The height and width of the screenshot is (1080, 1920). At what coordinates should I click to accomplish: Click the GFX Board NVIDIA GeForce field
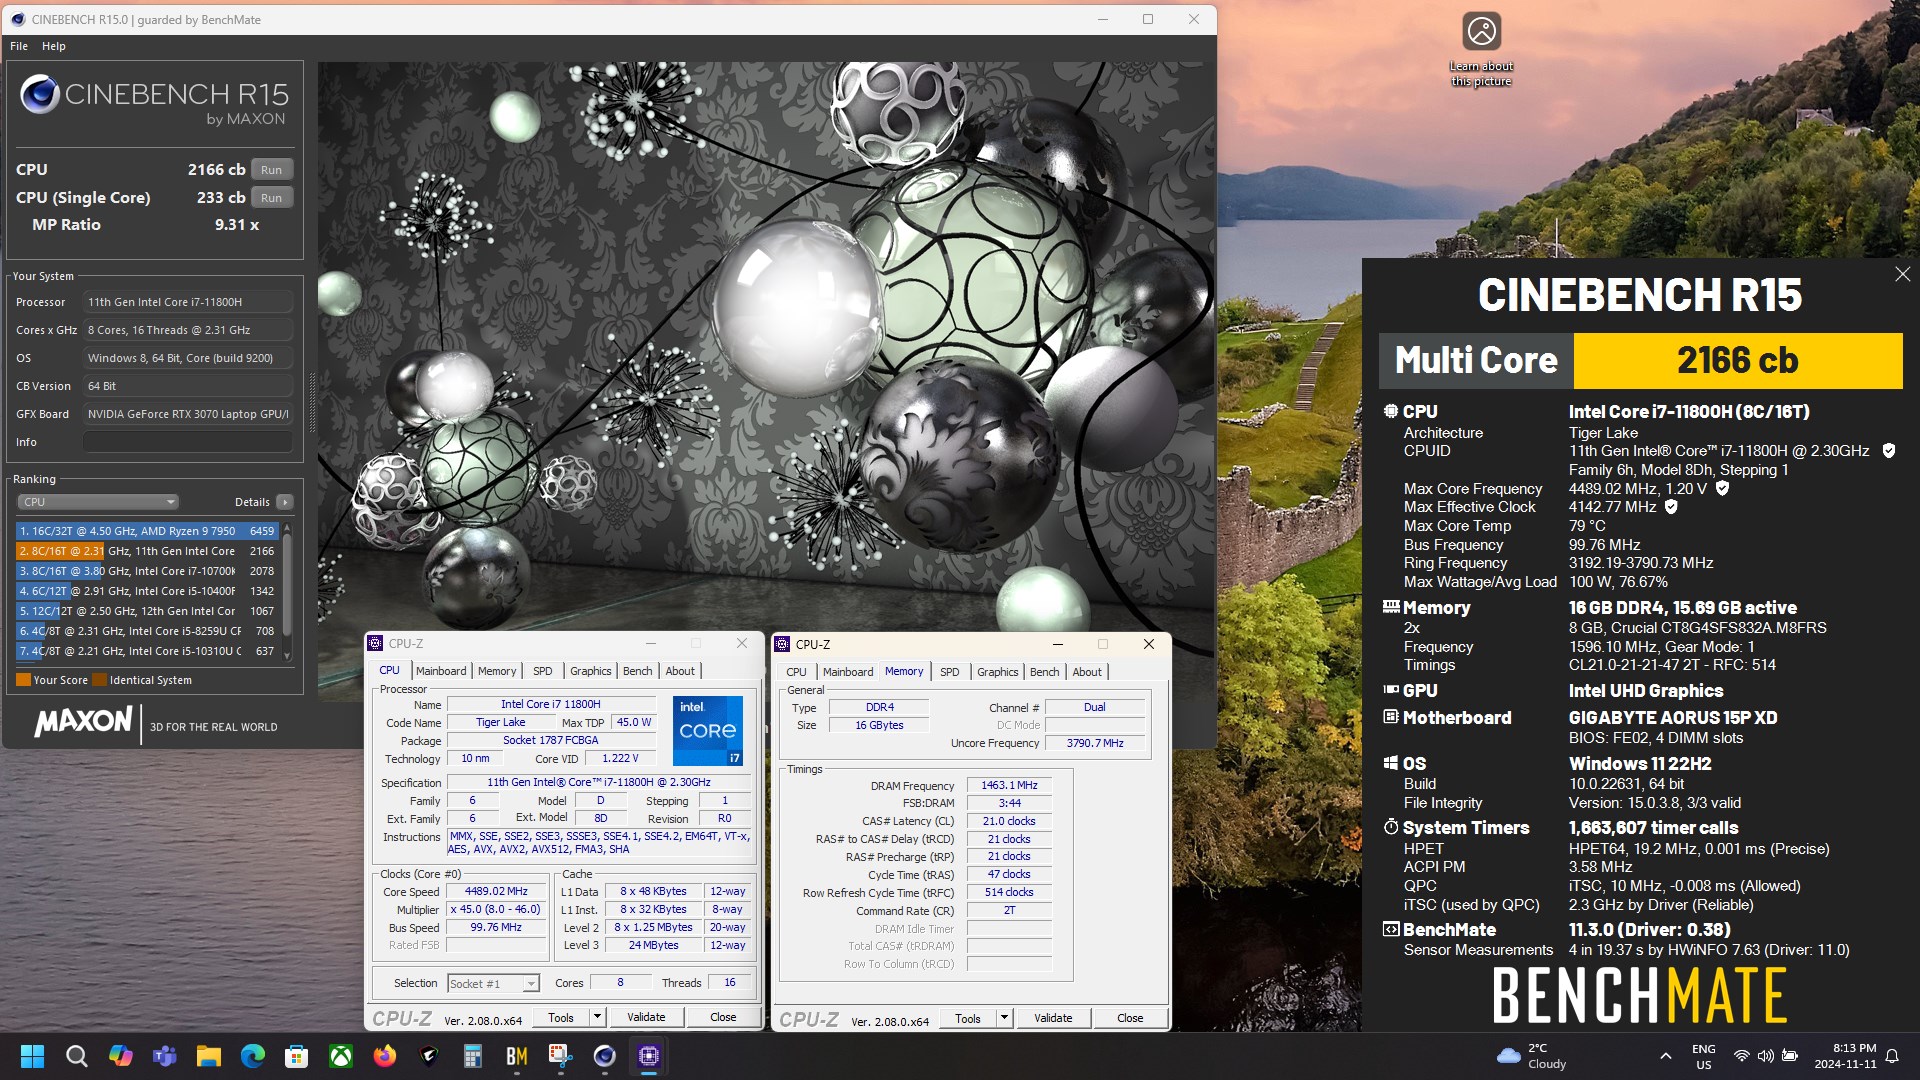188,414
